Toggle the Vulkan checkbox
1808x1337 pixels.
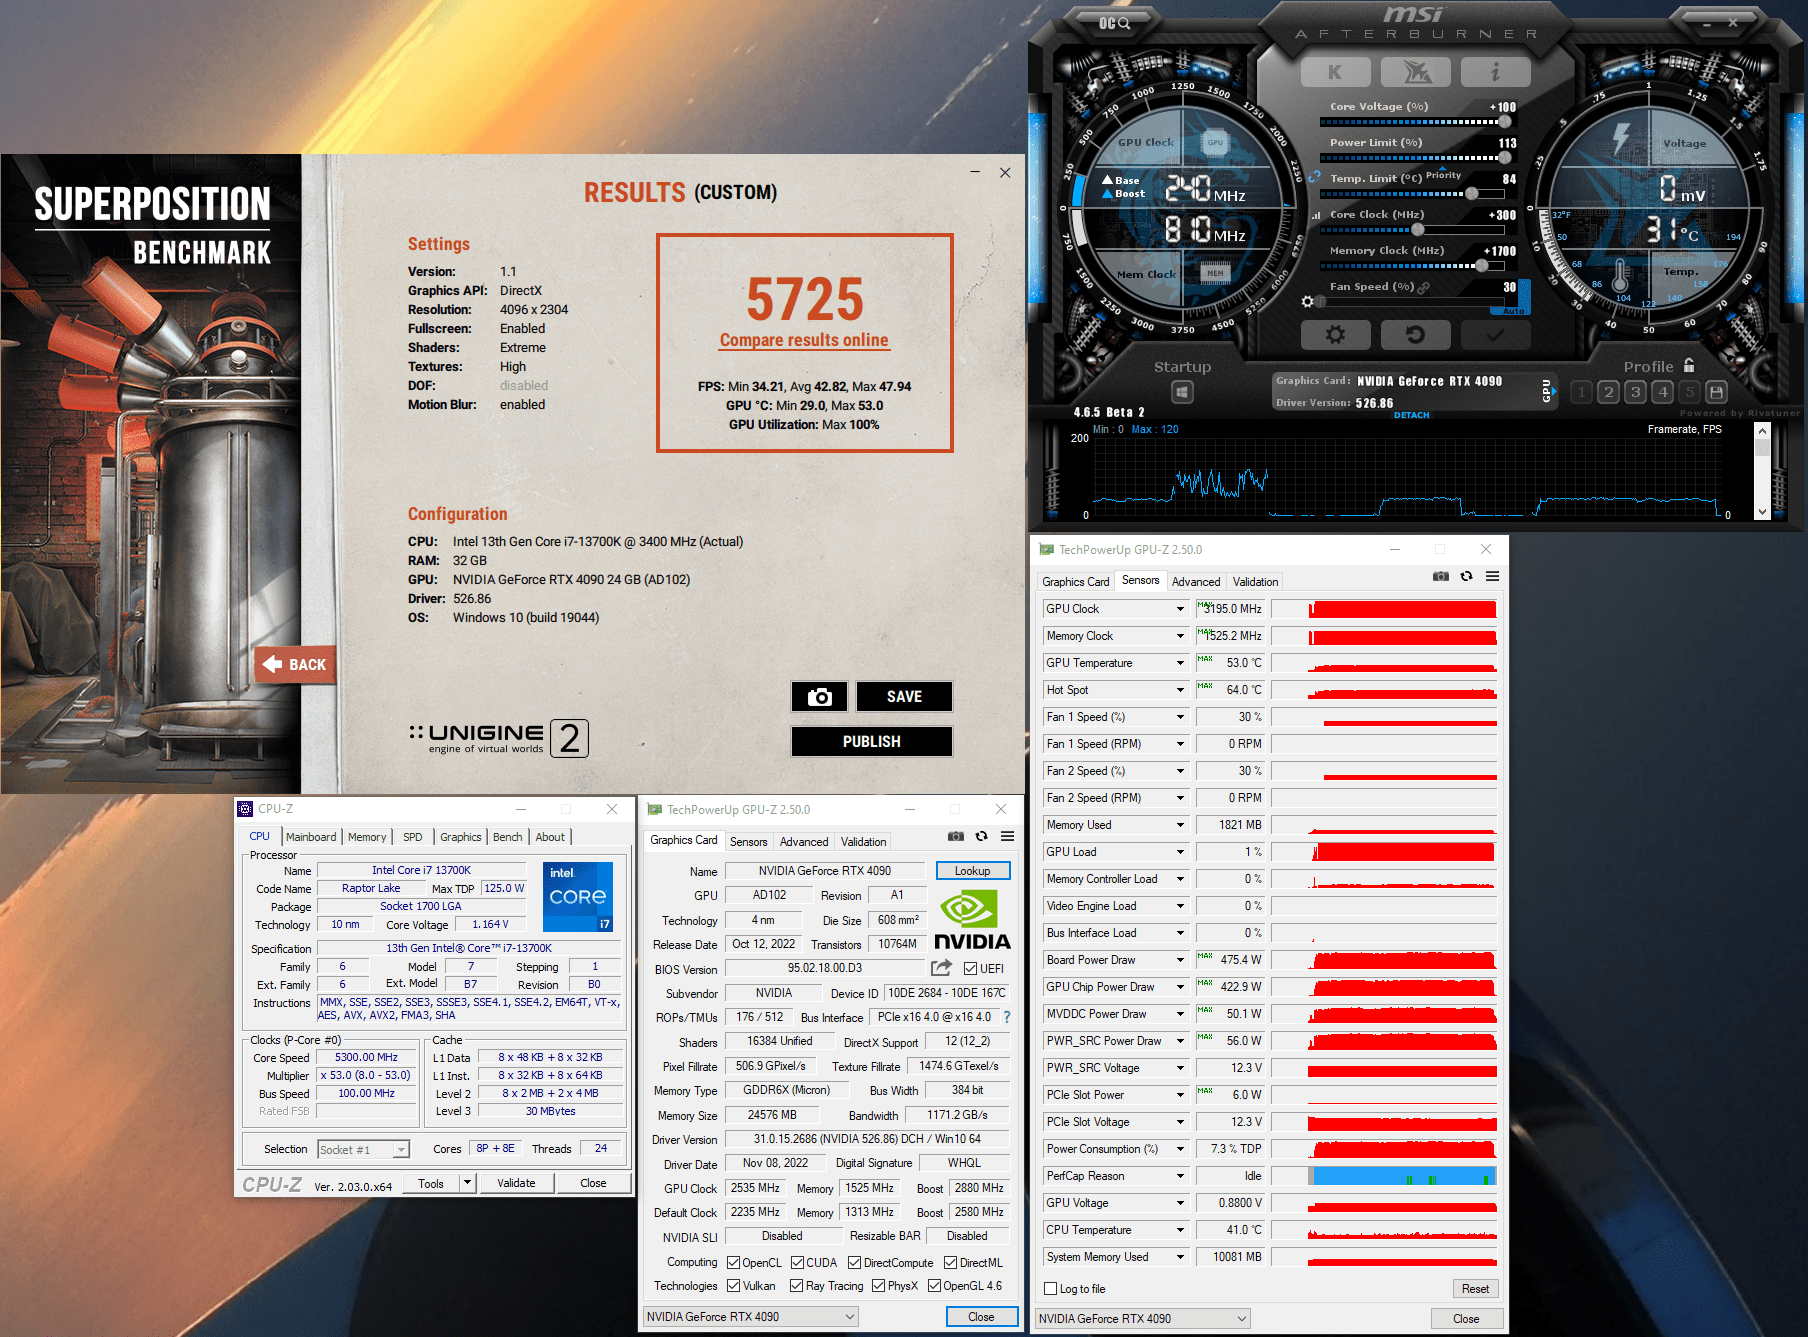click(734, 1286)
